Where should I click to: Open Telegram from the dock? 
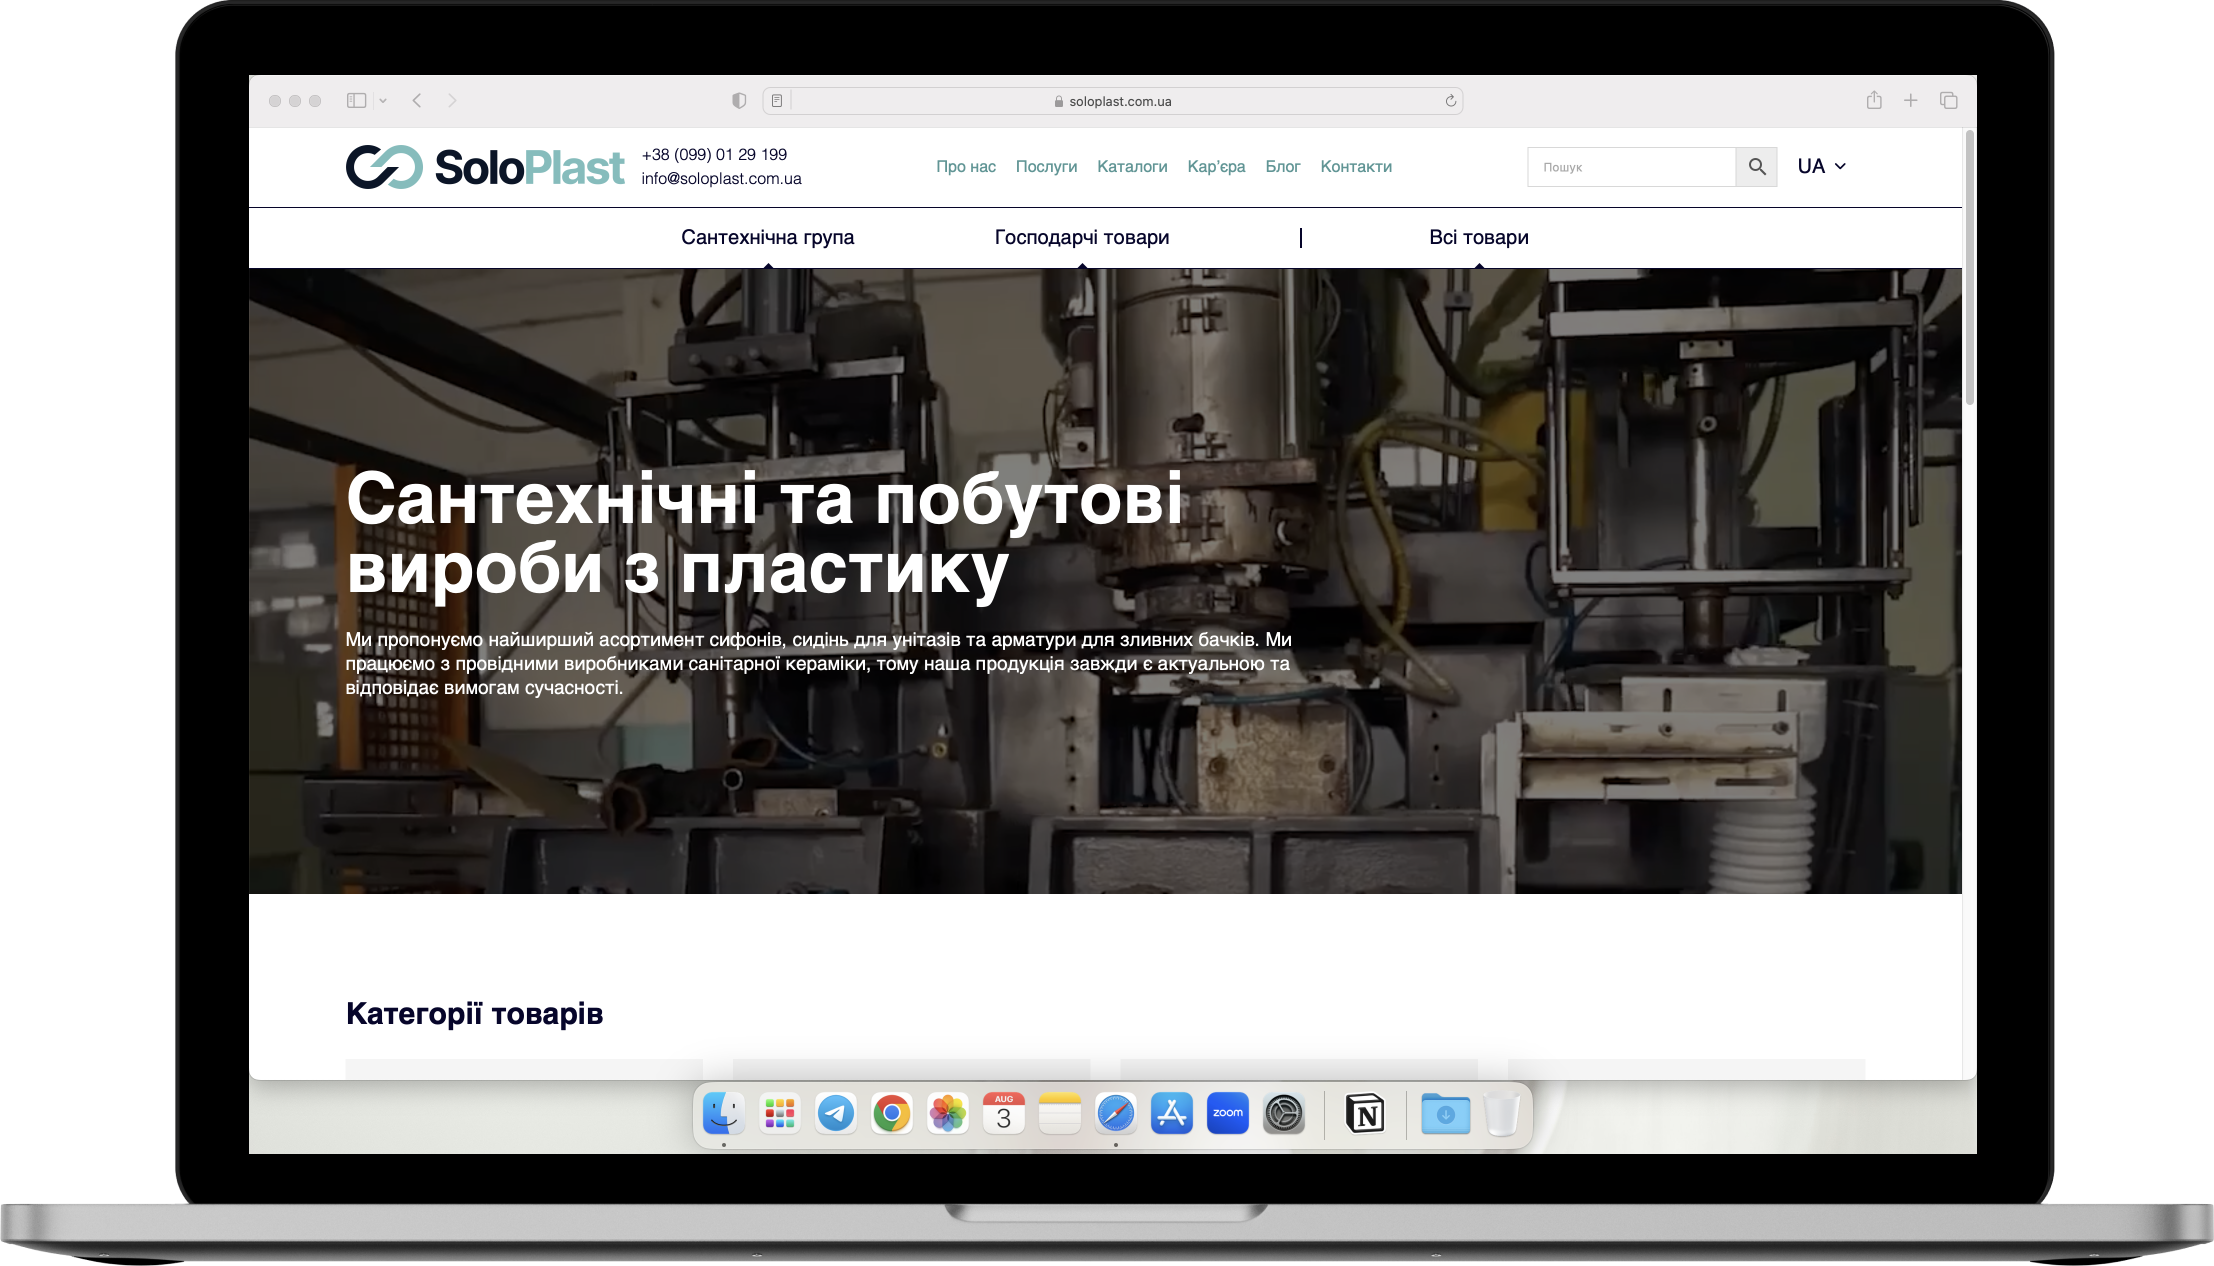pyautogui.click(x=835, y=1113)
